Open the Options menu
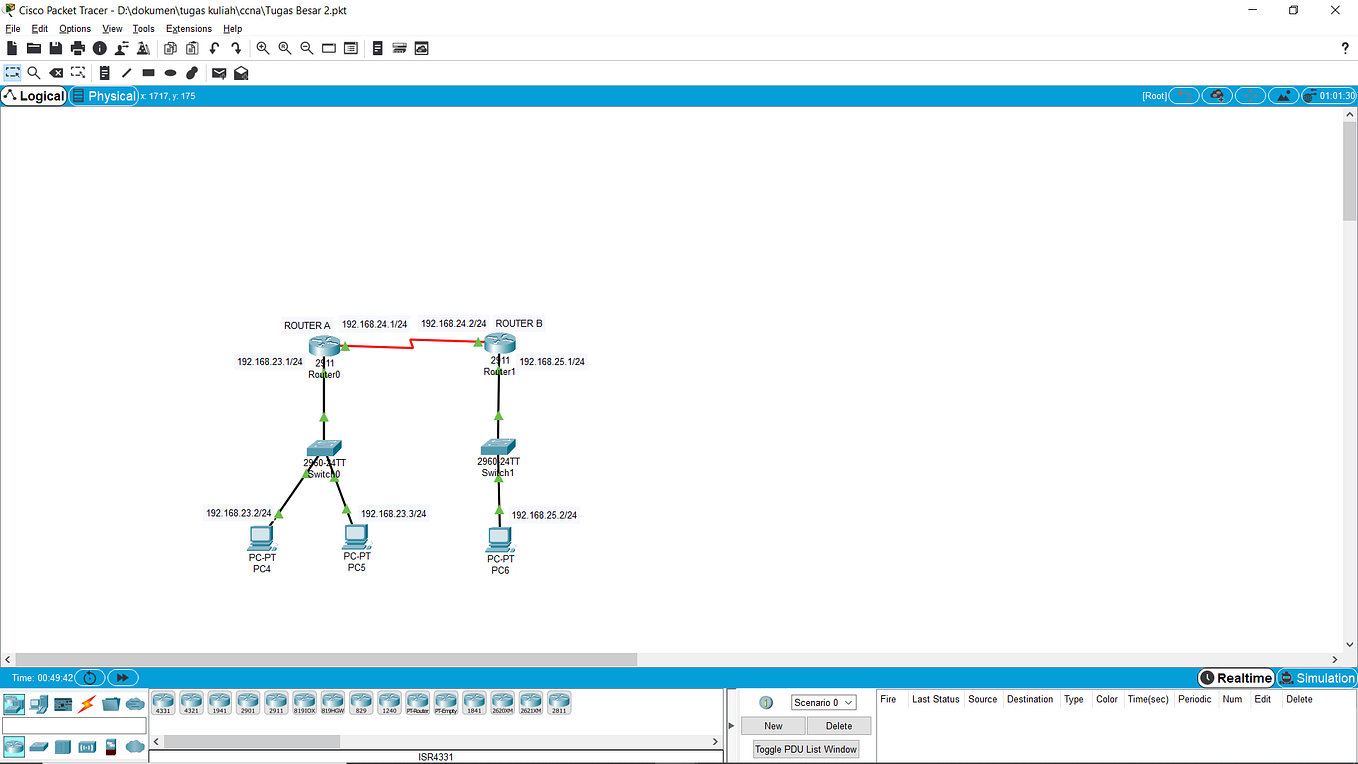 coord(75,29)
